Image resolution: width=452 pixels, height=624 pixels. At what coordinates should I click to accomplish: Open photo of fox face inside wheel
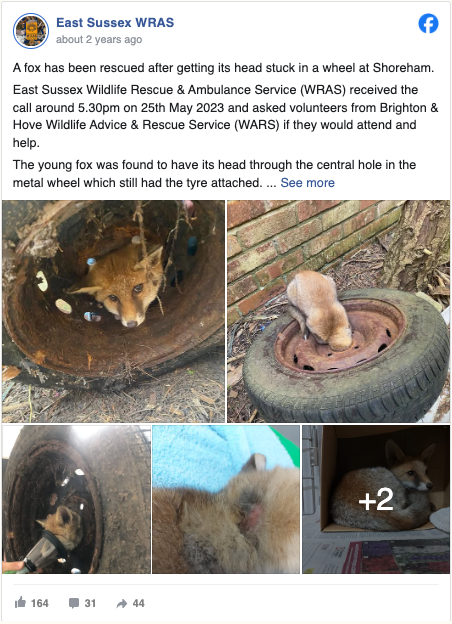(x=113, y=311)
